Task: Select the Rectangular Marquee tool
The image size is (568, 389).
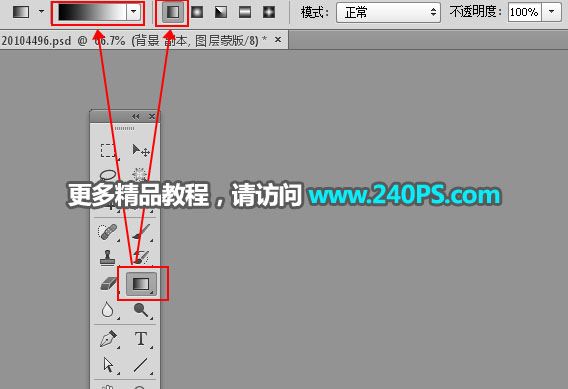Action: point(108,150)
